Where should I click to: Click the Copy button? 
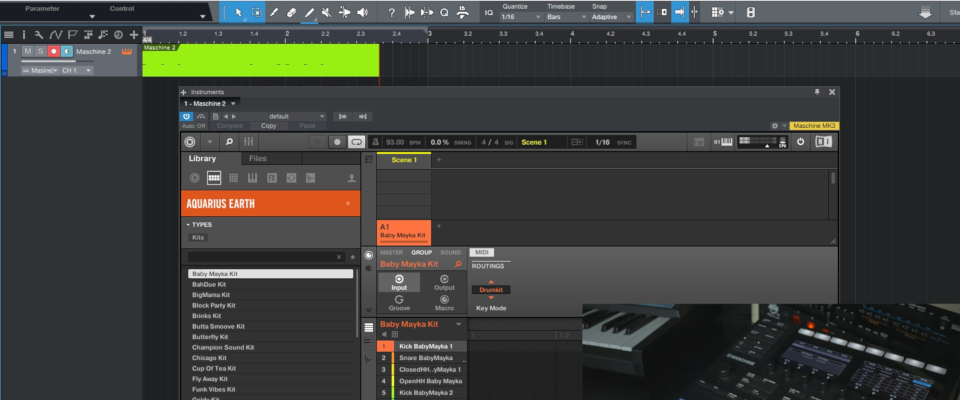coord(269,126)
